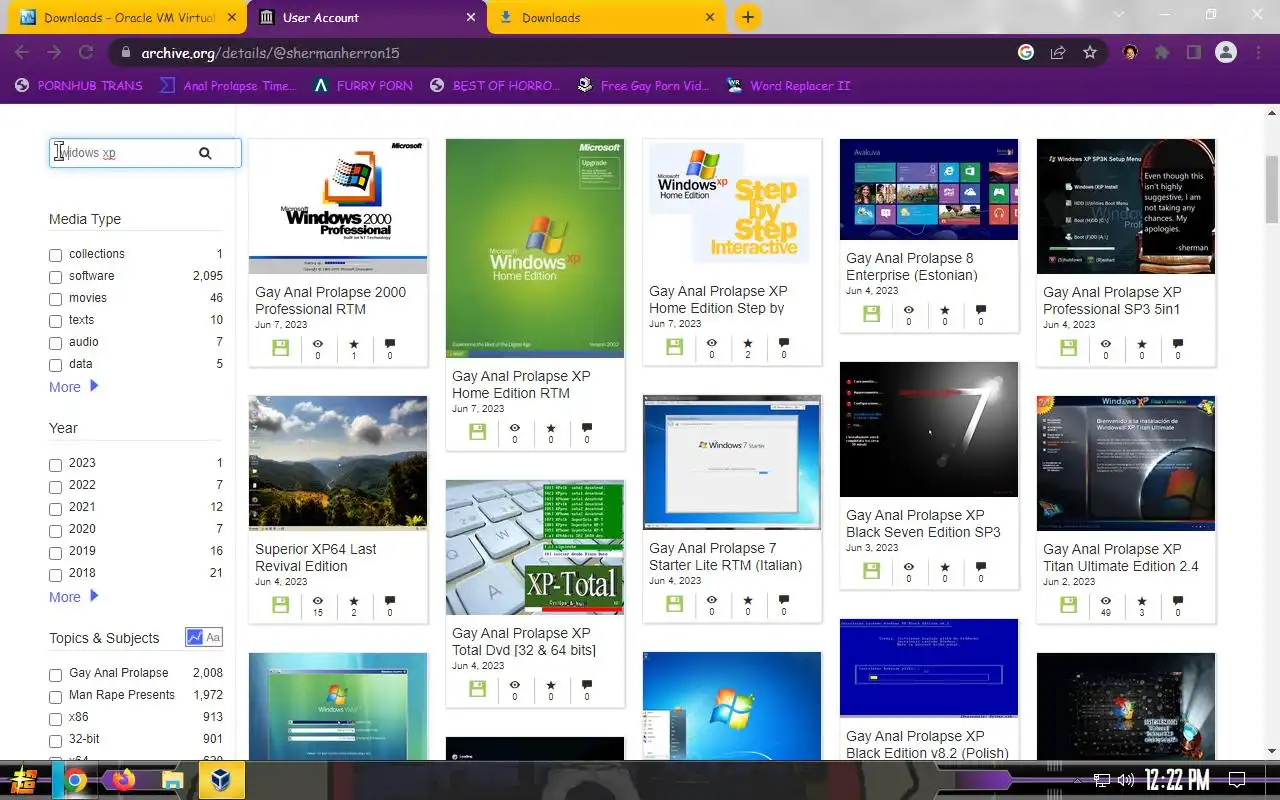Open File Explorer from the taskbar
1280x800 pixels.
[173, 780]
